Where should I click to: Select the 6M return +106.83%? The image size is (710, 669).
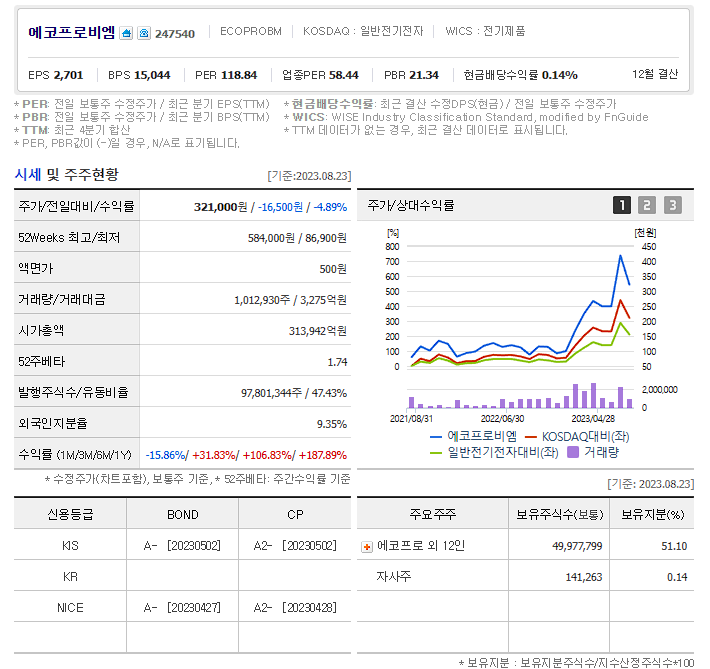click(268, 455)
